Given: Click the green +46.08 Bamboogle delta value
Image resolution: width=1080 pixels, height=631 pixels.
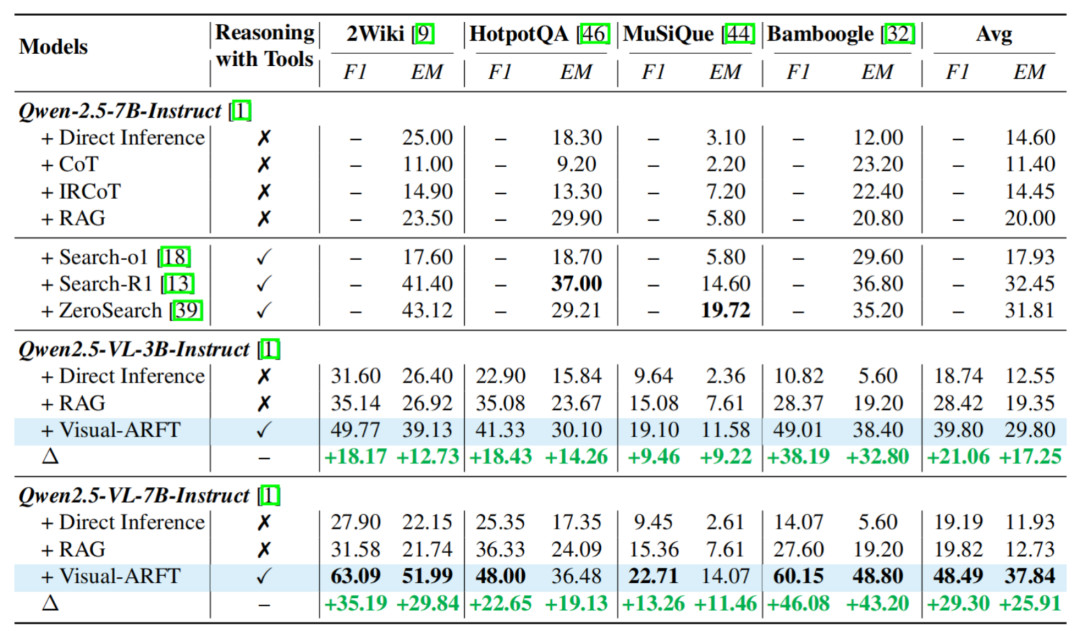Looking at the screenshot, I should (799, 603).
